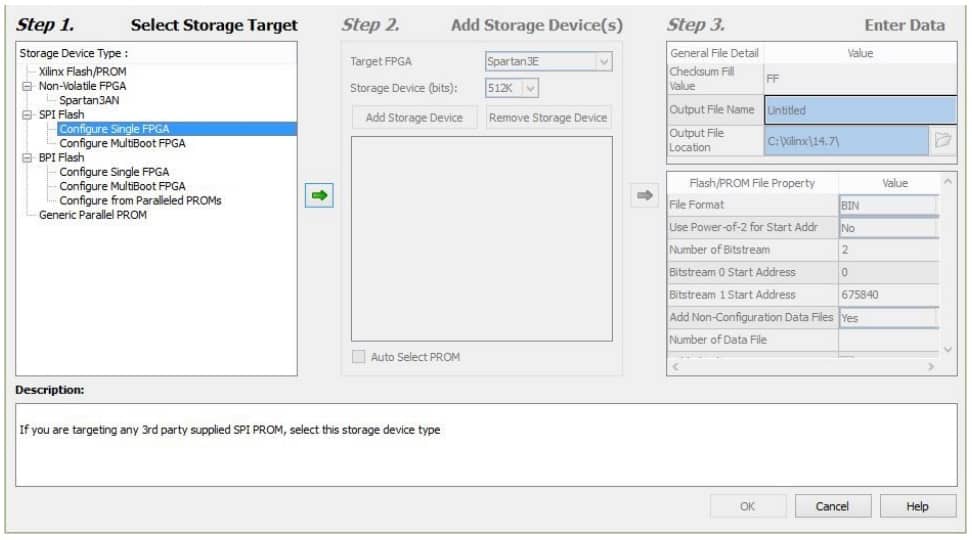Click the green arrow after Step 1
The image size is (972, 540).
pyautogui.click(x=319, y=197)
